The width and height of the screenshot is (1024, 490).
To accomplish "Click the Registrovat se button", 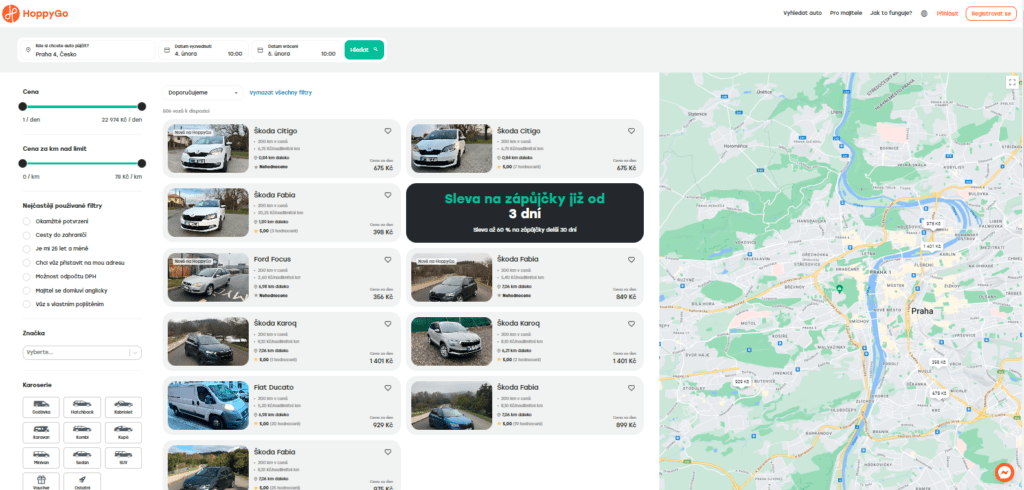I will (991, 13).
